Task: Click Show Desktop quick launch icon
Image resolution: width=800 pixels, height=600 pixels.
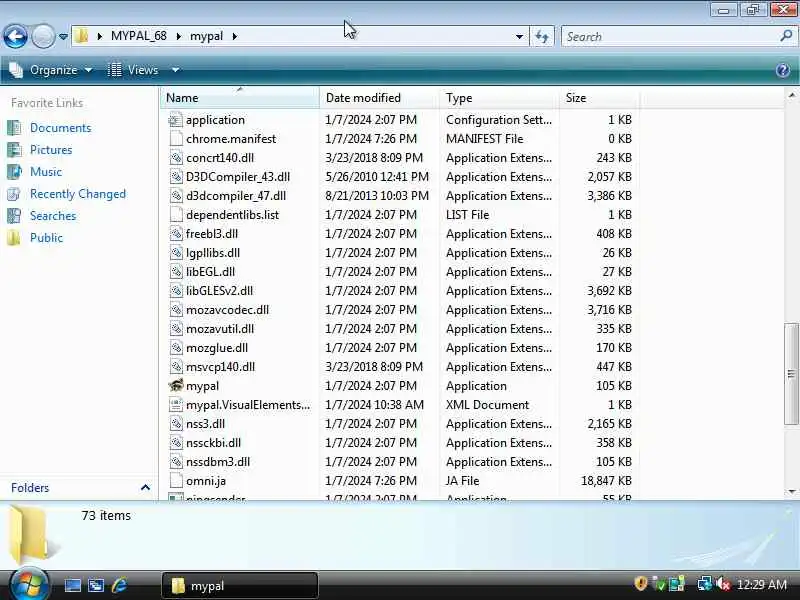Action: pos(72,585)
